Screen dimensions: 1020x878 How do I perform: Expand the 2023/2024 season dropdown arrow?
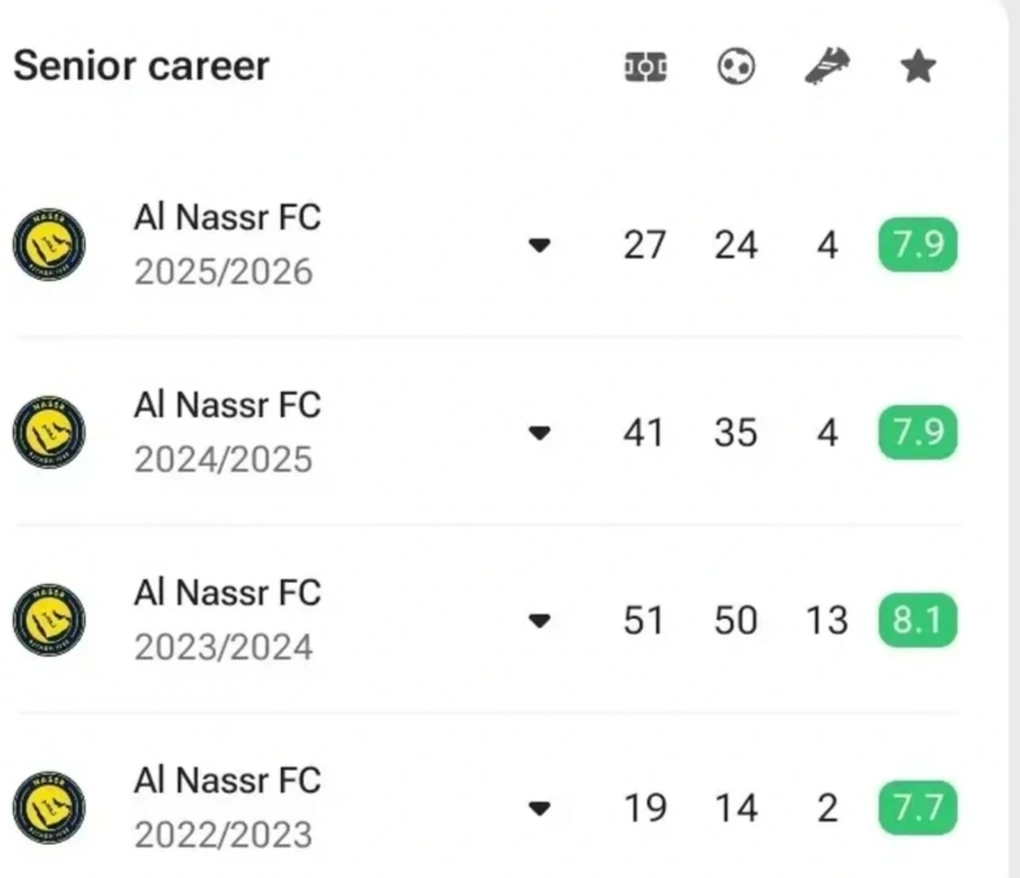pyautogui.click(x=540, y=621)
